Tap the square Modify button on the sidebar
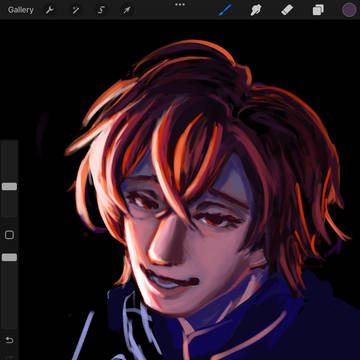This screenshot has width=360, height=360. coord(9,235)
